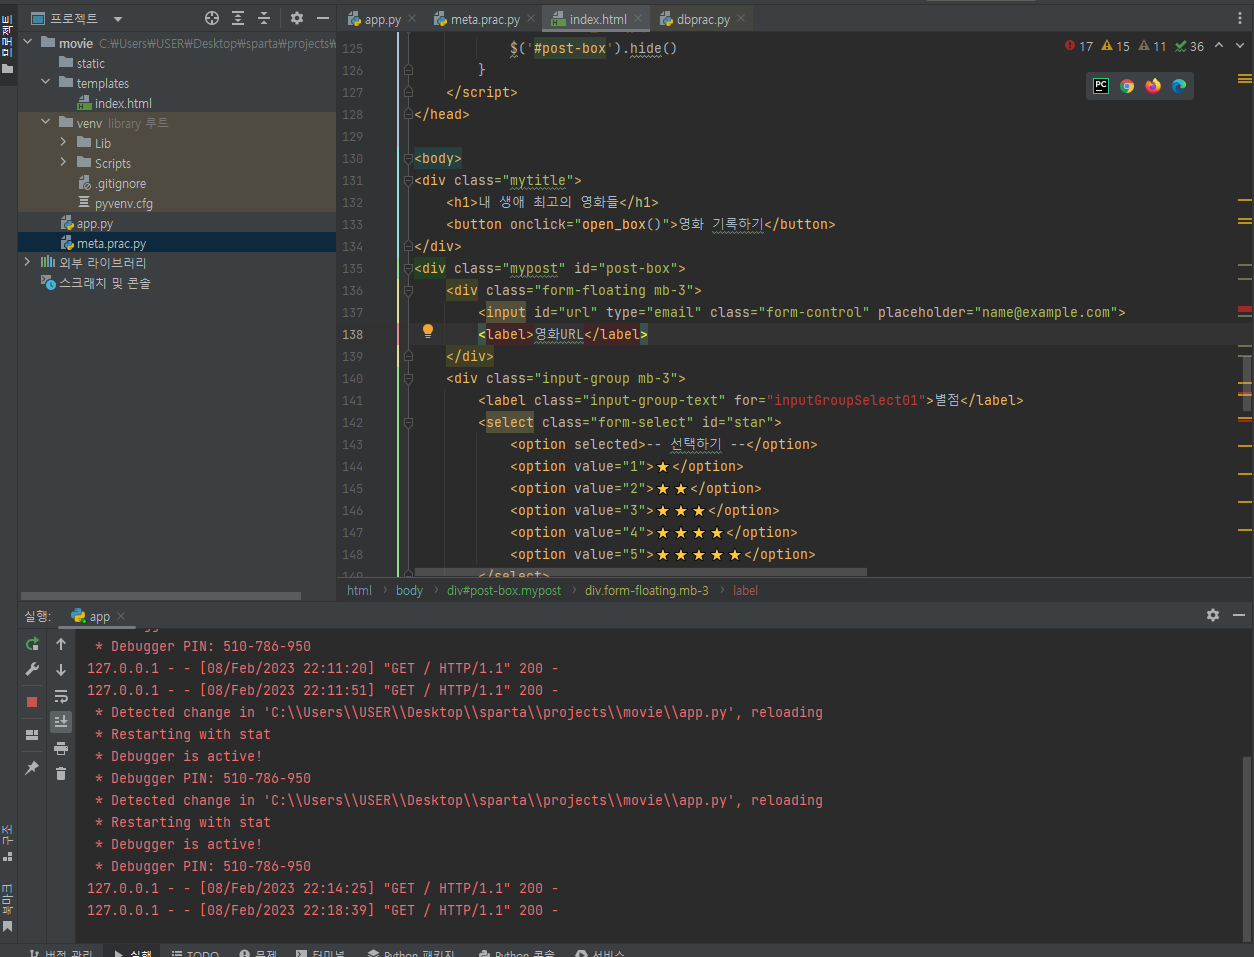Collapse the movie project root folder
This screenshot has width=1254, height=957.
[x=27, y=42]
